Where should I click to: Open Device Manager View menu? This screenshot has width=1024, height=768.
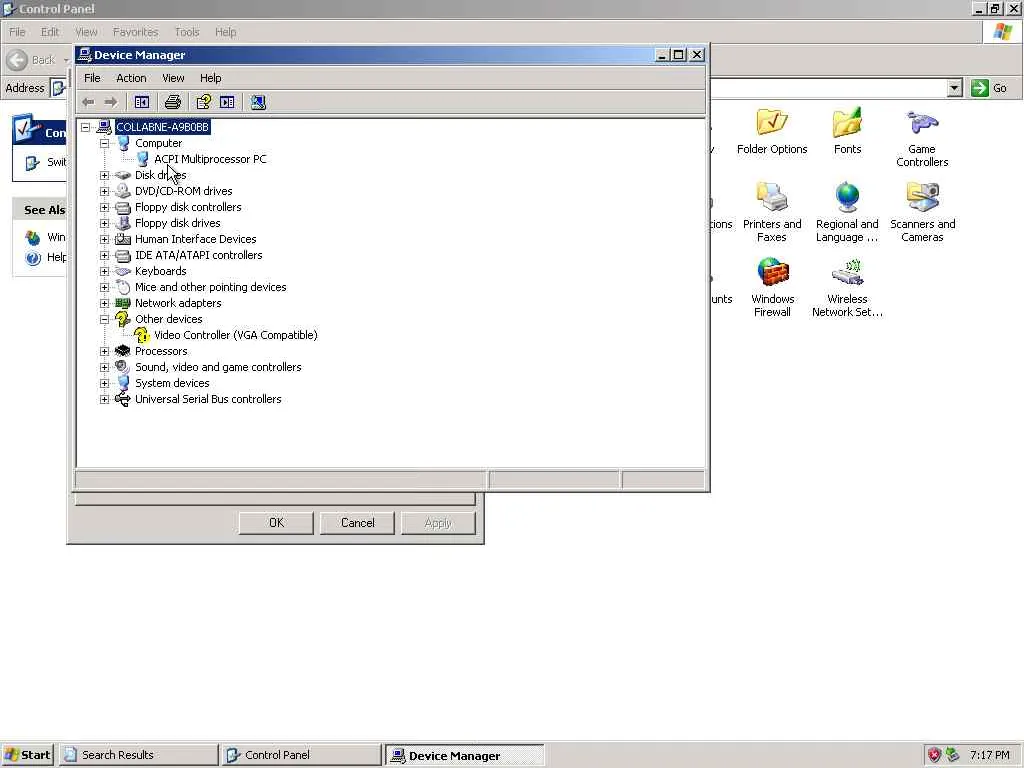(x=173, y=78)
